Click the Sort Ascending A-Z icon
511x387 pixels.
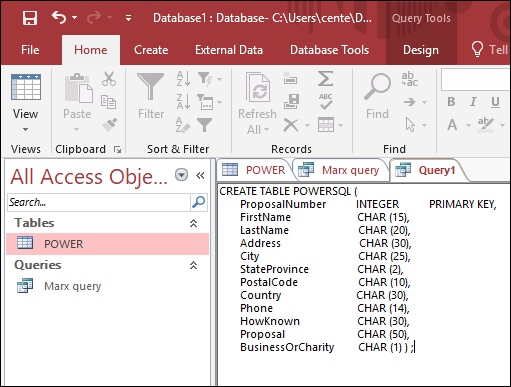[183, 79]
